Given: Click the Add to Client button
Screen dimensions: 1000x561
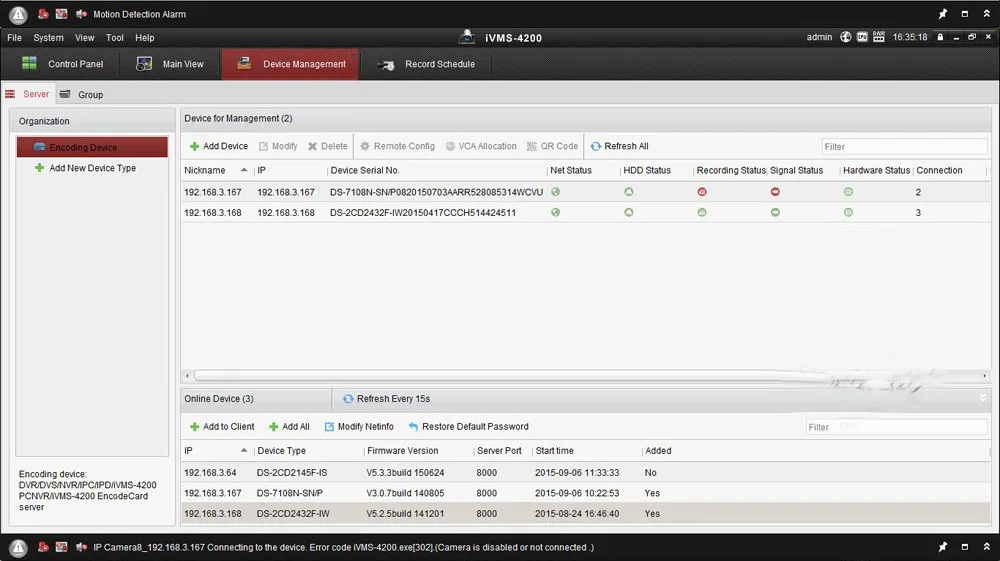Looking at the screenshot, I should click(222, 426).
